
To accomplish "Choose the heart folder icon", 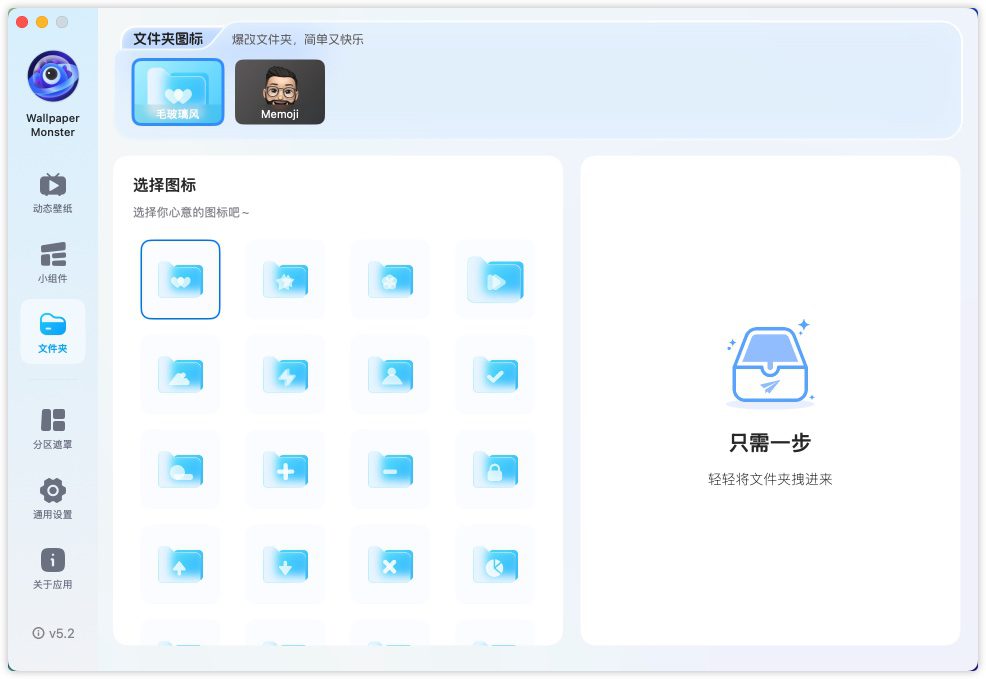I will coord(180,279).
